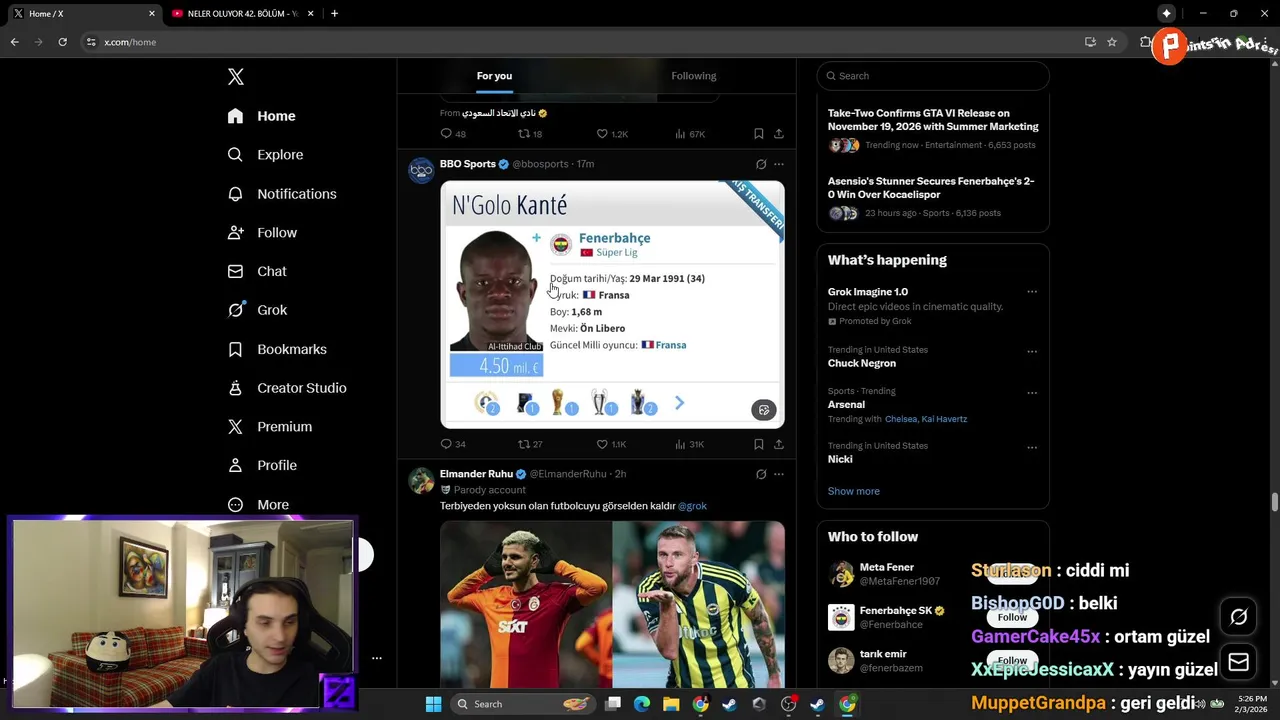Ask Grok about the Elmander Ruhu post
Screen dimensions: 1280x720
761,474
